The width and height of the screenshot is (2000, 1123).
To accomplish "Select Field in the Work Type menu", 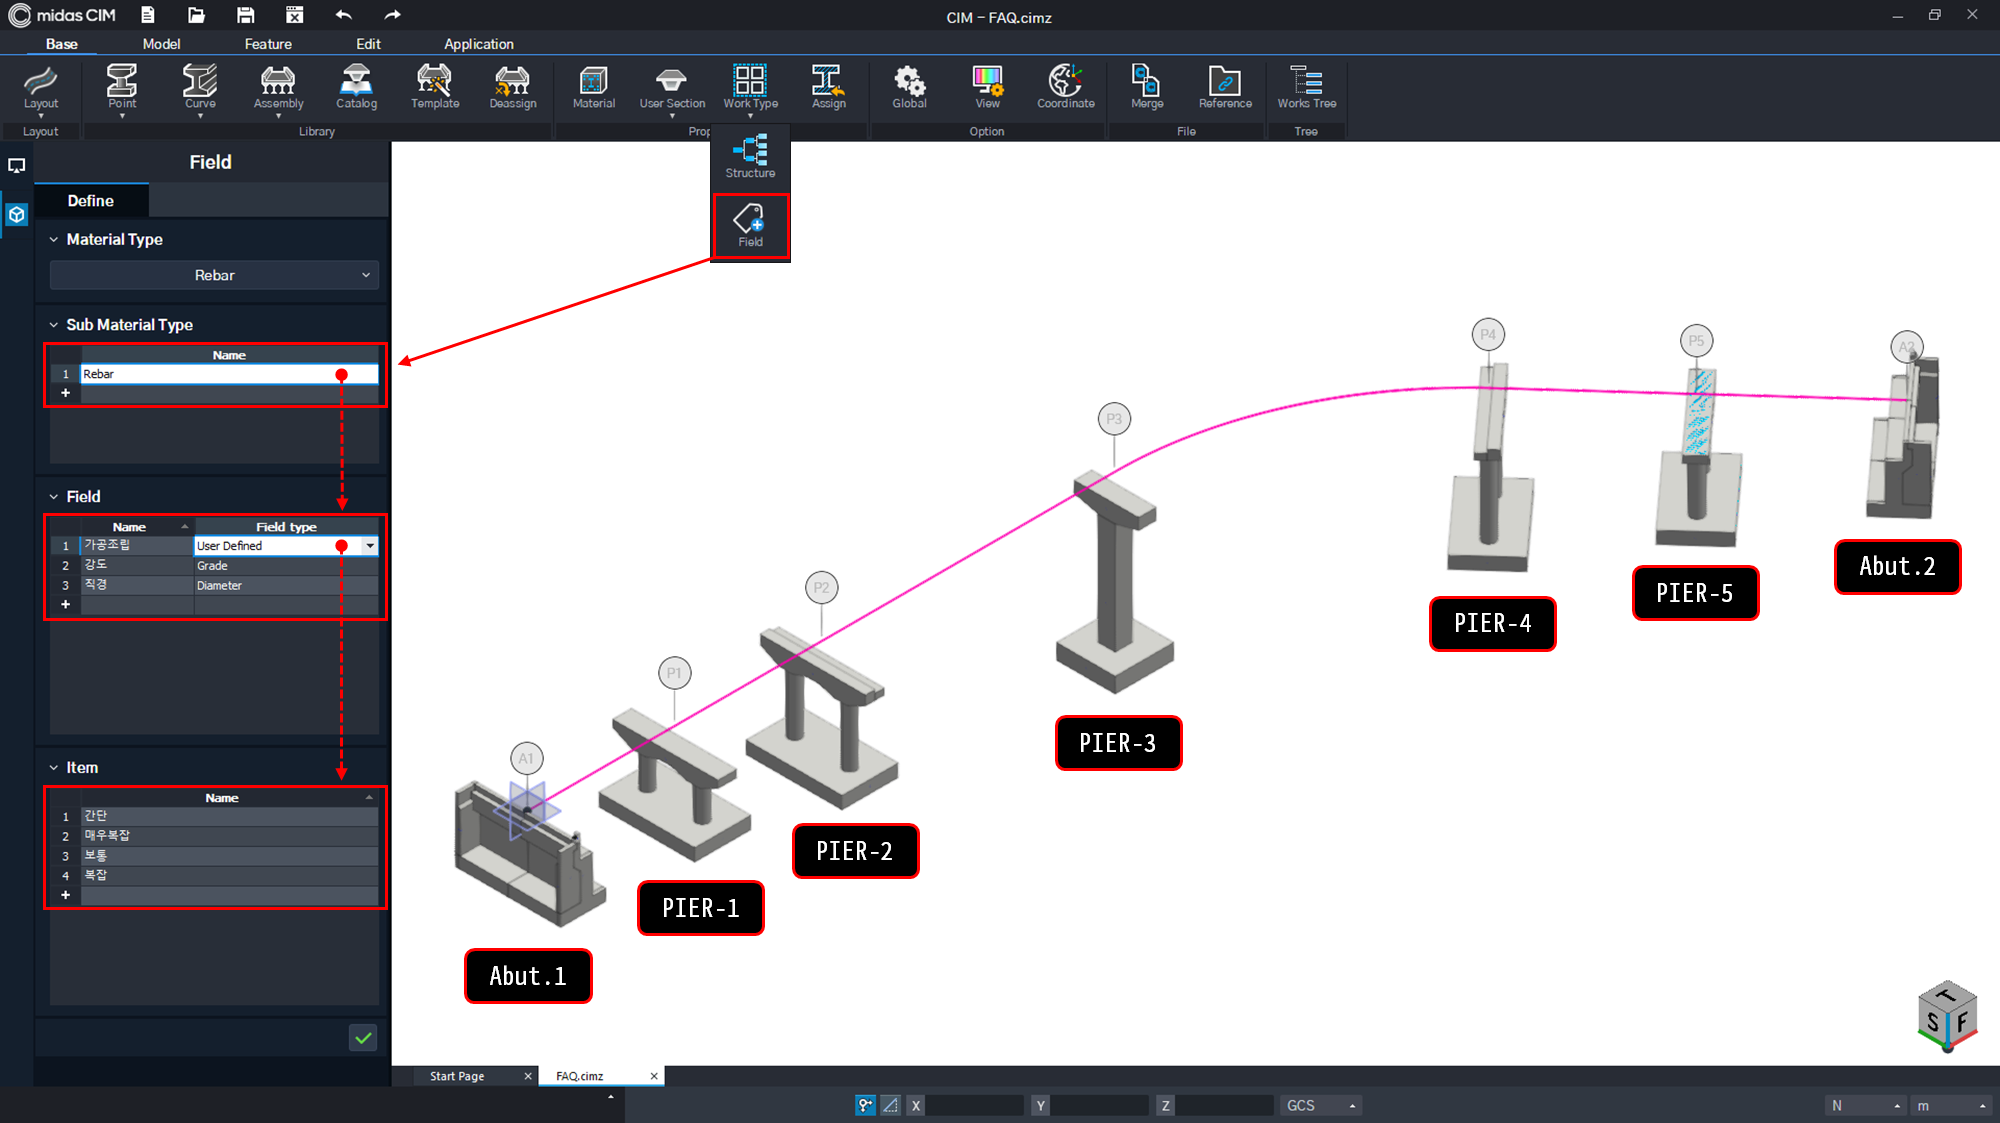I will pyautogui.click(x=750, y=226).
